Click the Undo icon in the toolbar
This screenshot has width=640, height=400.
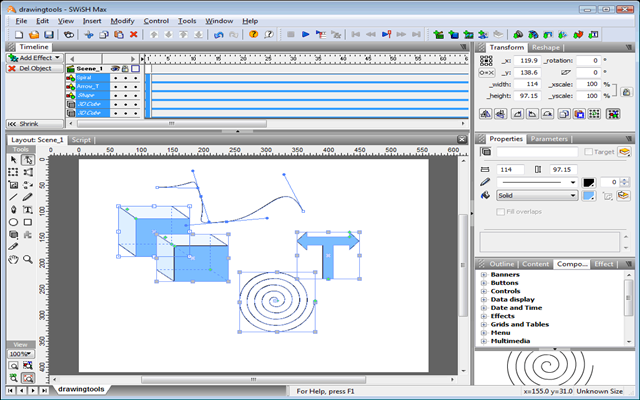pyautogui.click(x=218, y=34)
